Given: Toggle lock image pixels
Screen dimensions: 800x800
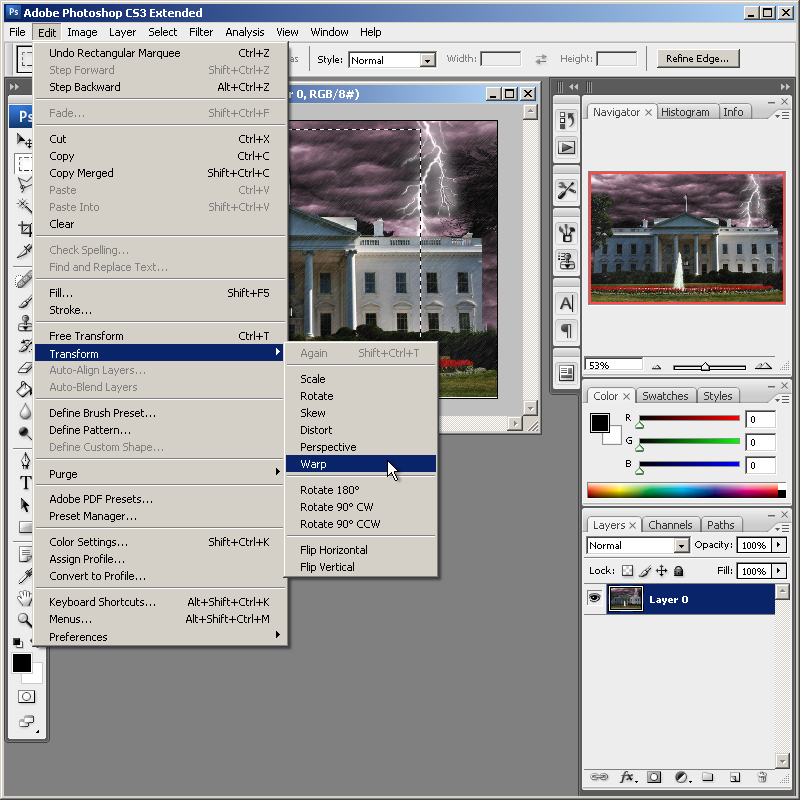Looking at the screenshot, I should (645, 571).
